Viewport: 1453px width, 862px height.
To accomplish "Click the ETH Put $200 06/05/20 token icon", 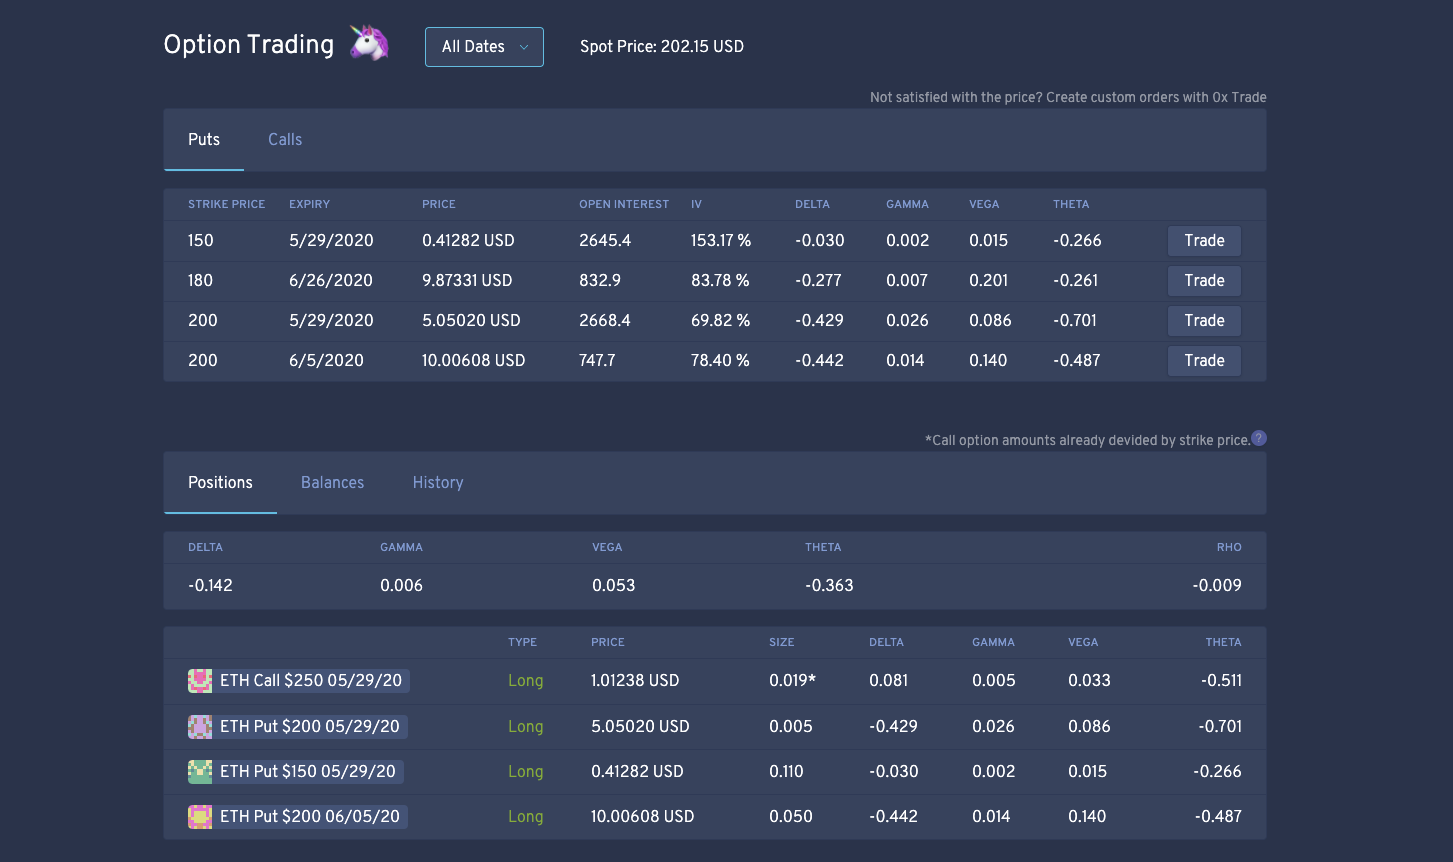I will (200, 817).
